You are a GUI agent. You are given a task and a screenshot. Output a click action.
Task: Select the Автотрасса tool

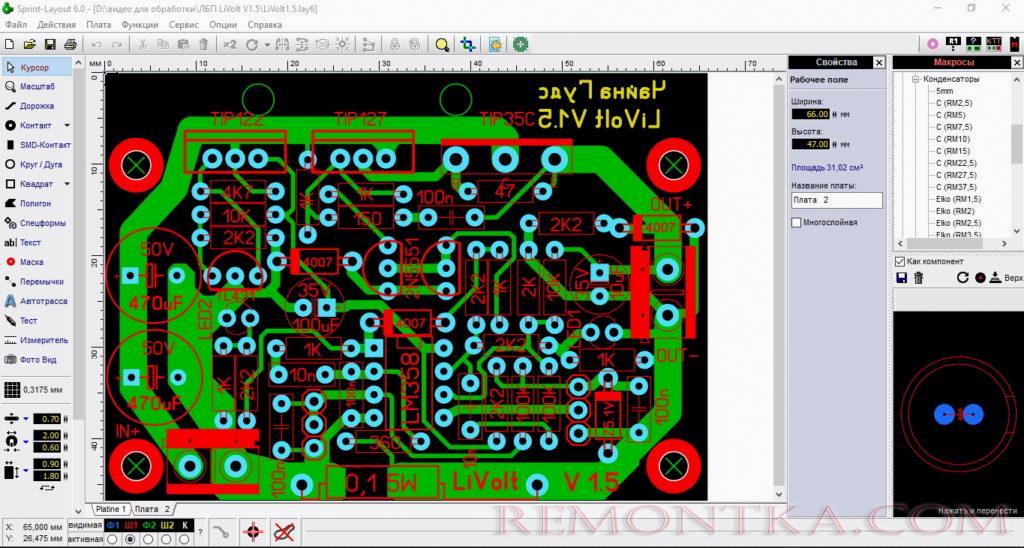point(37,301)
